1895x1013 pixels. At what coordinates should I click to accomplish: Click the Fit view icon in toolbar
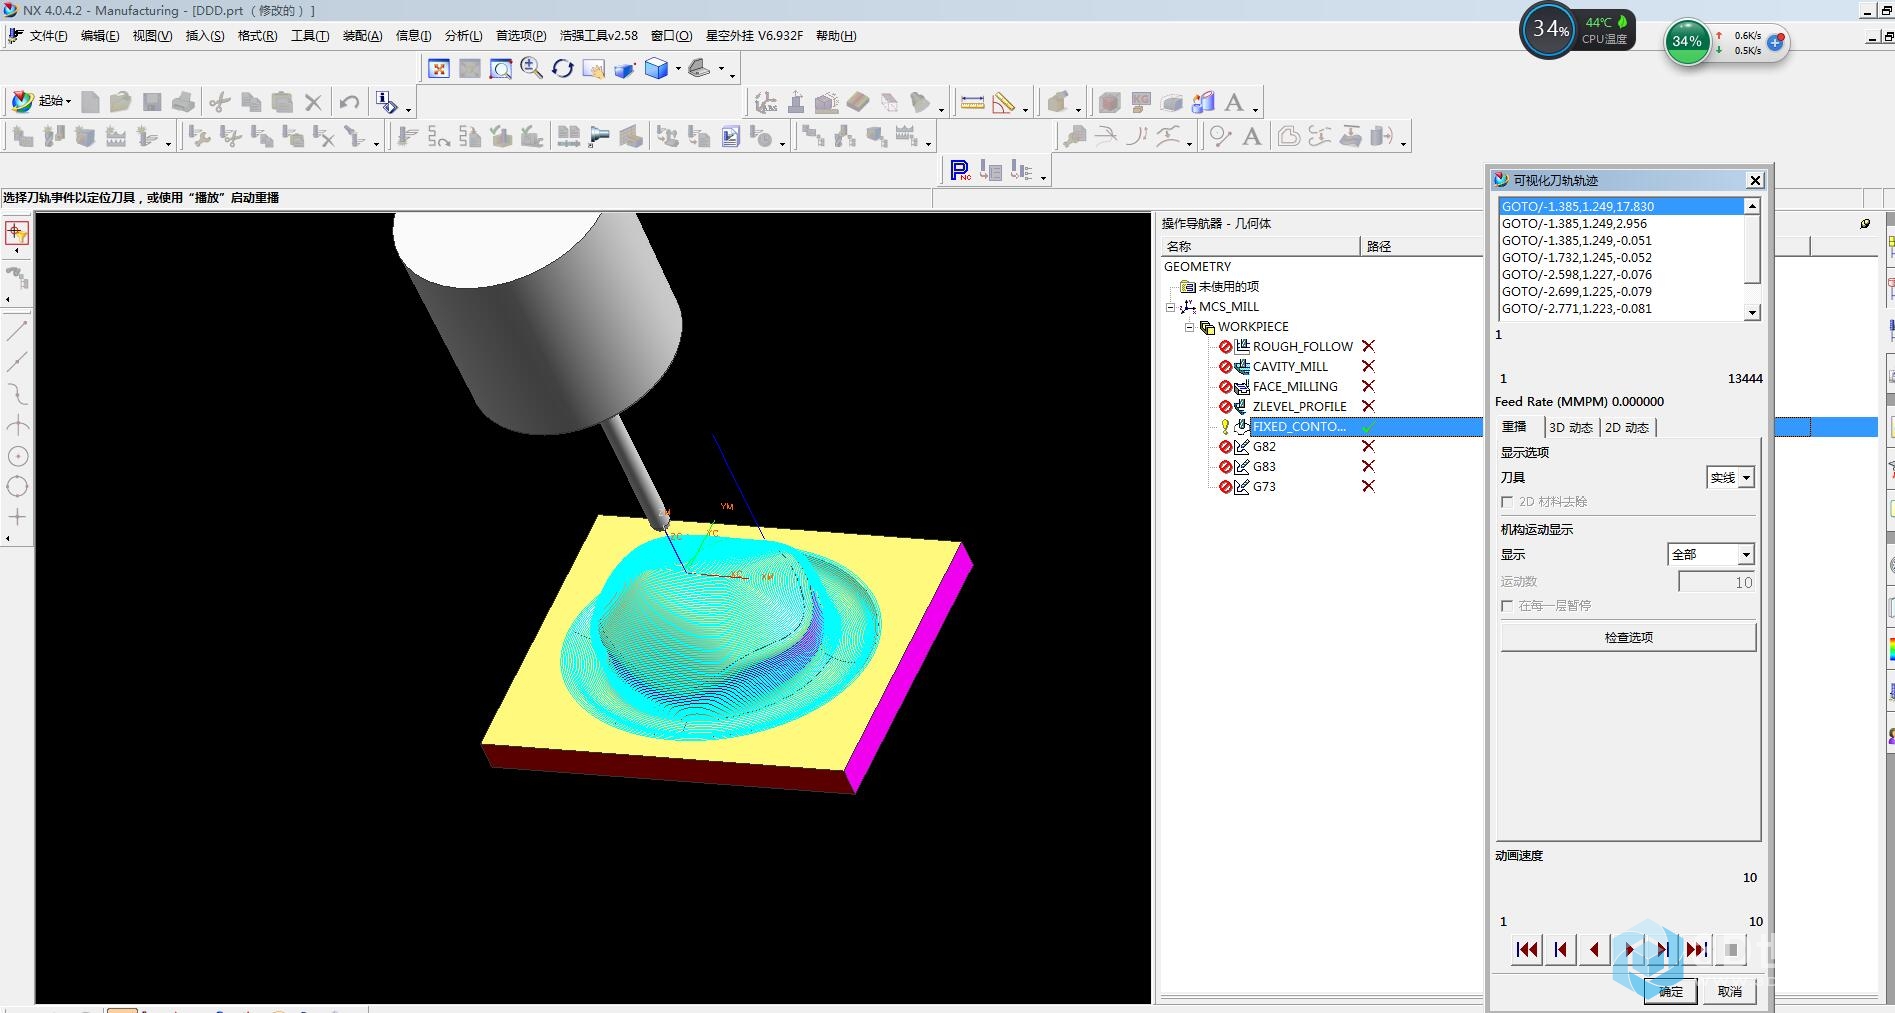tap(438, 69)
